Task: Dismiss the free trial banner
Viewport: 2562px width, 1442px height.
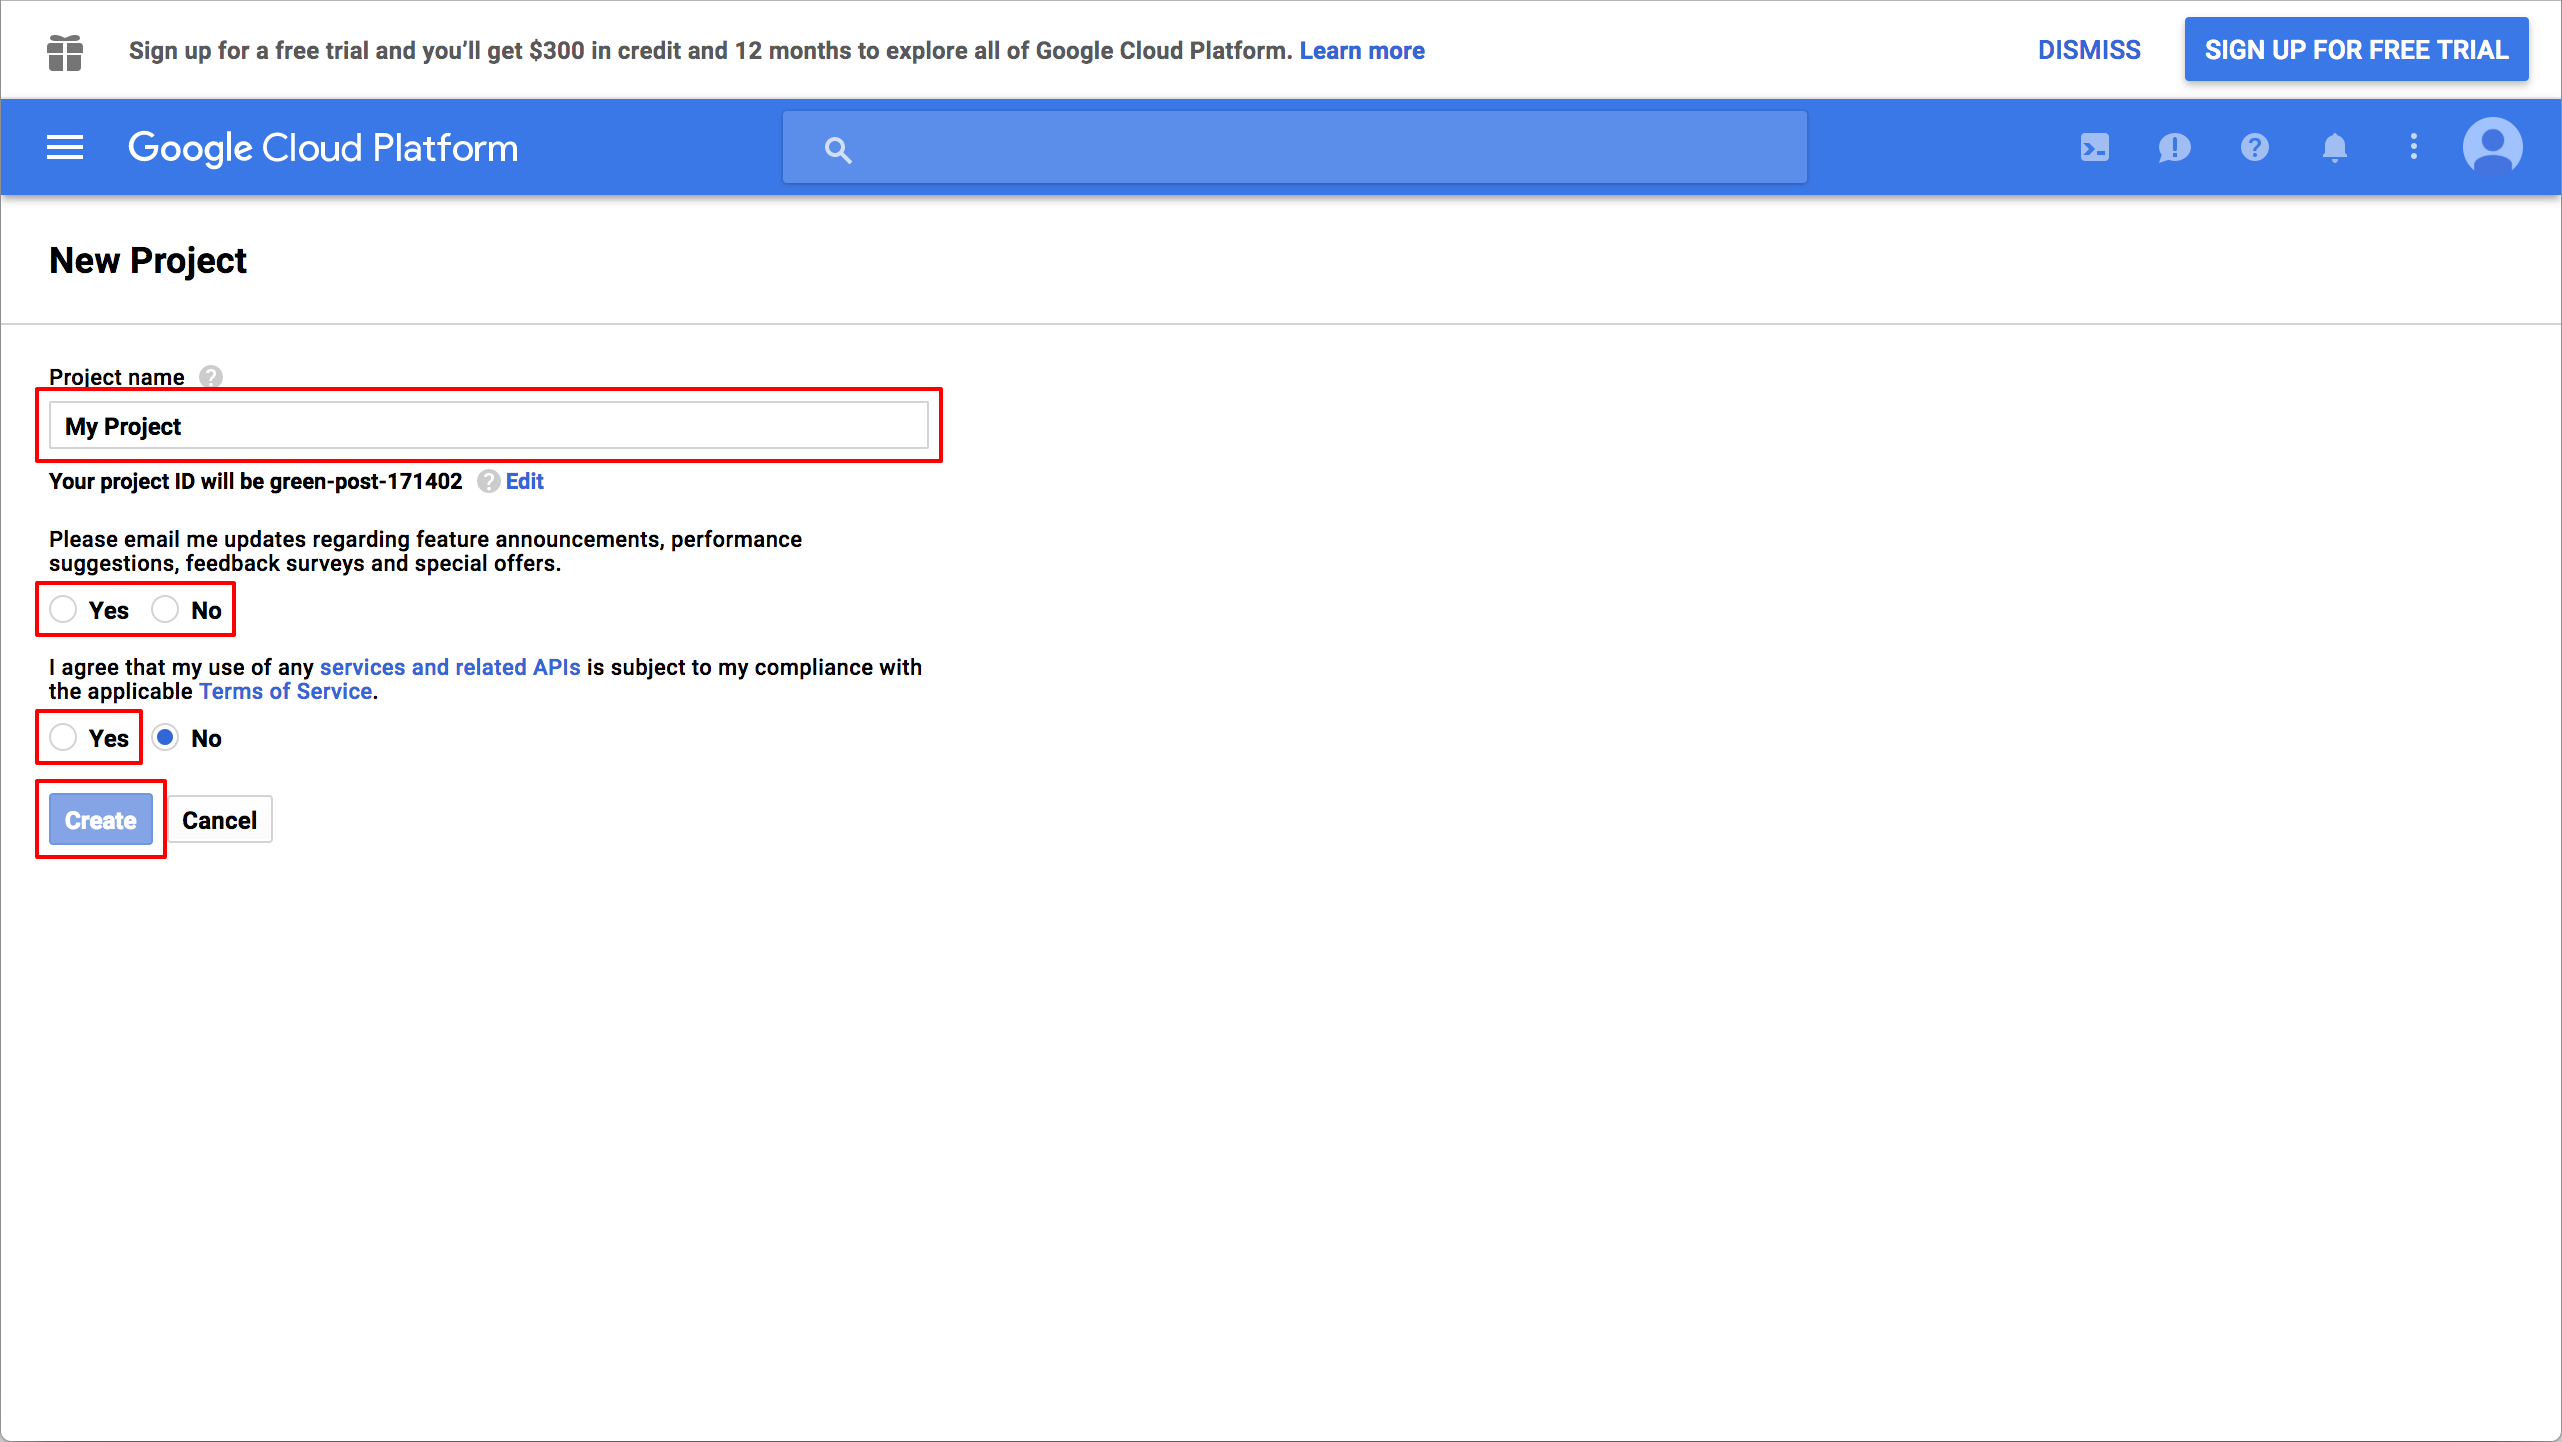Action: 2089,50
